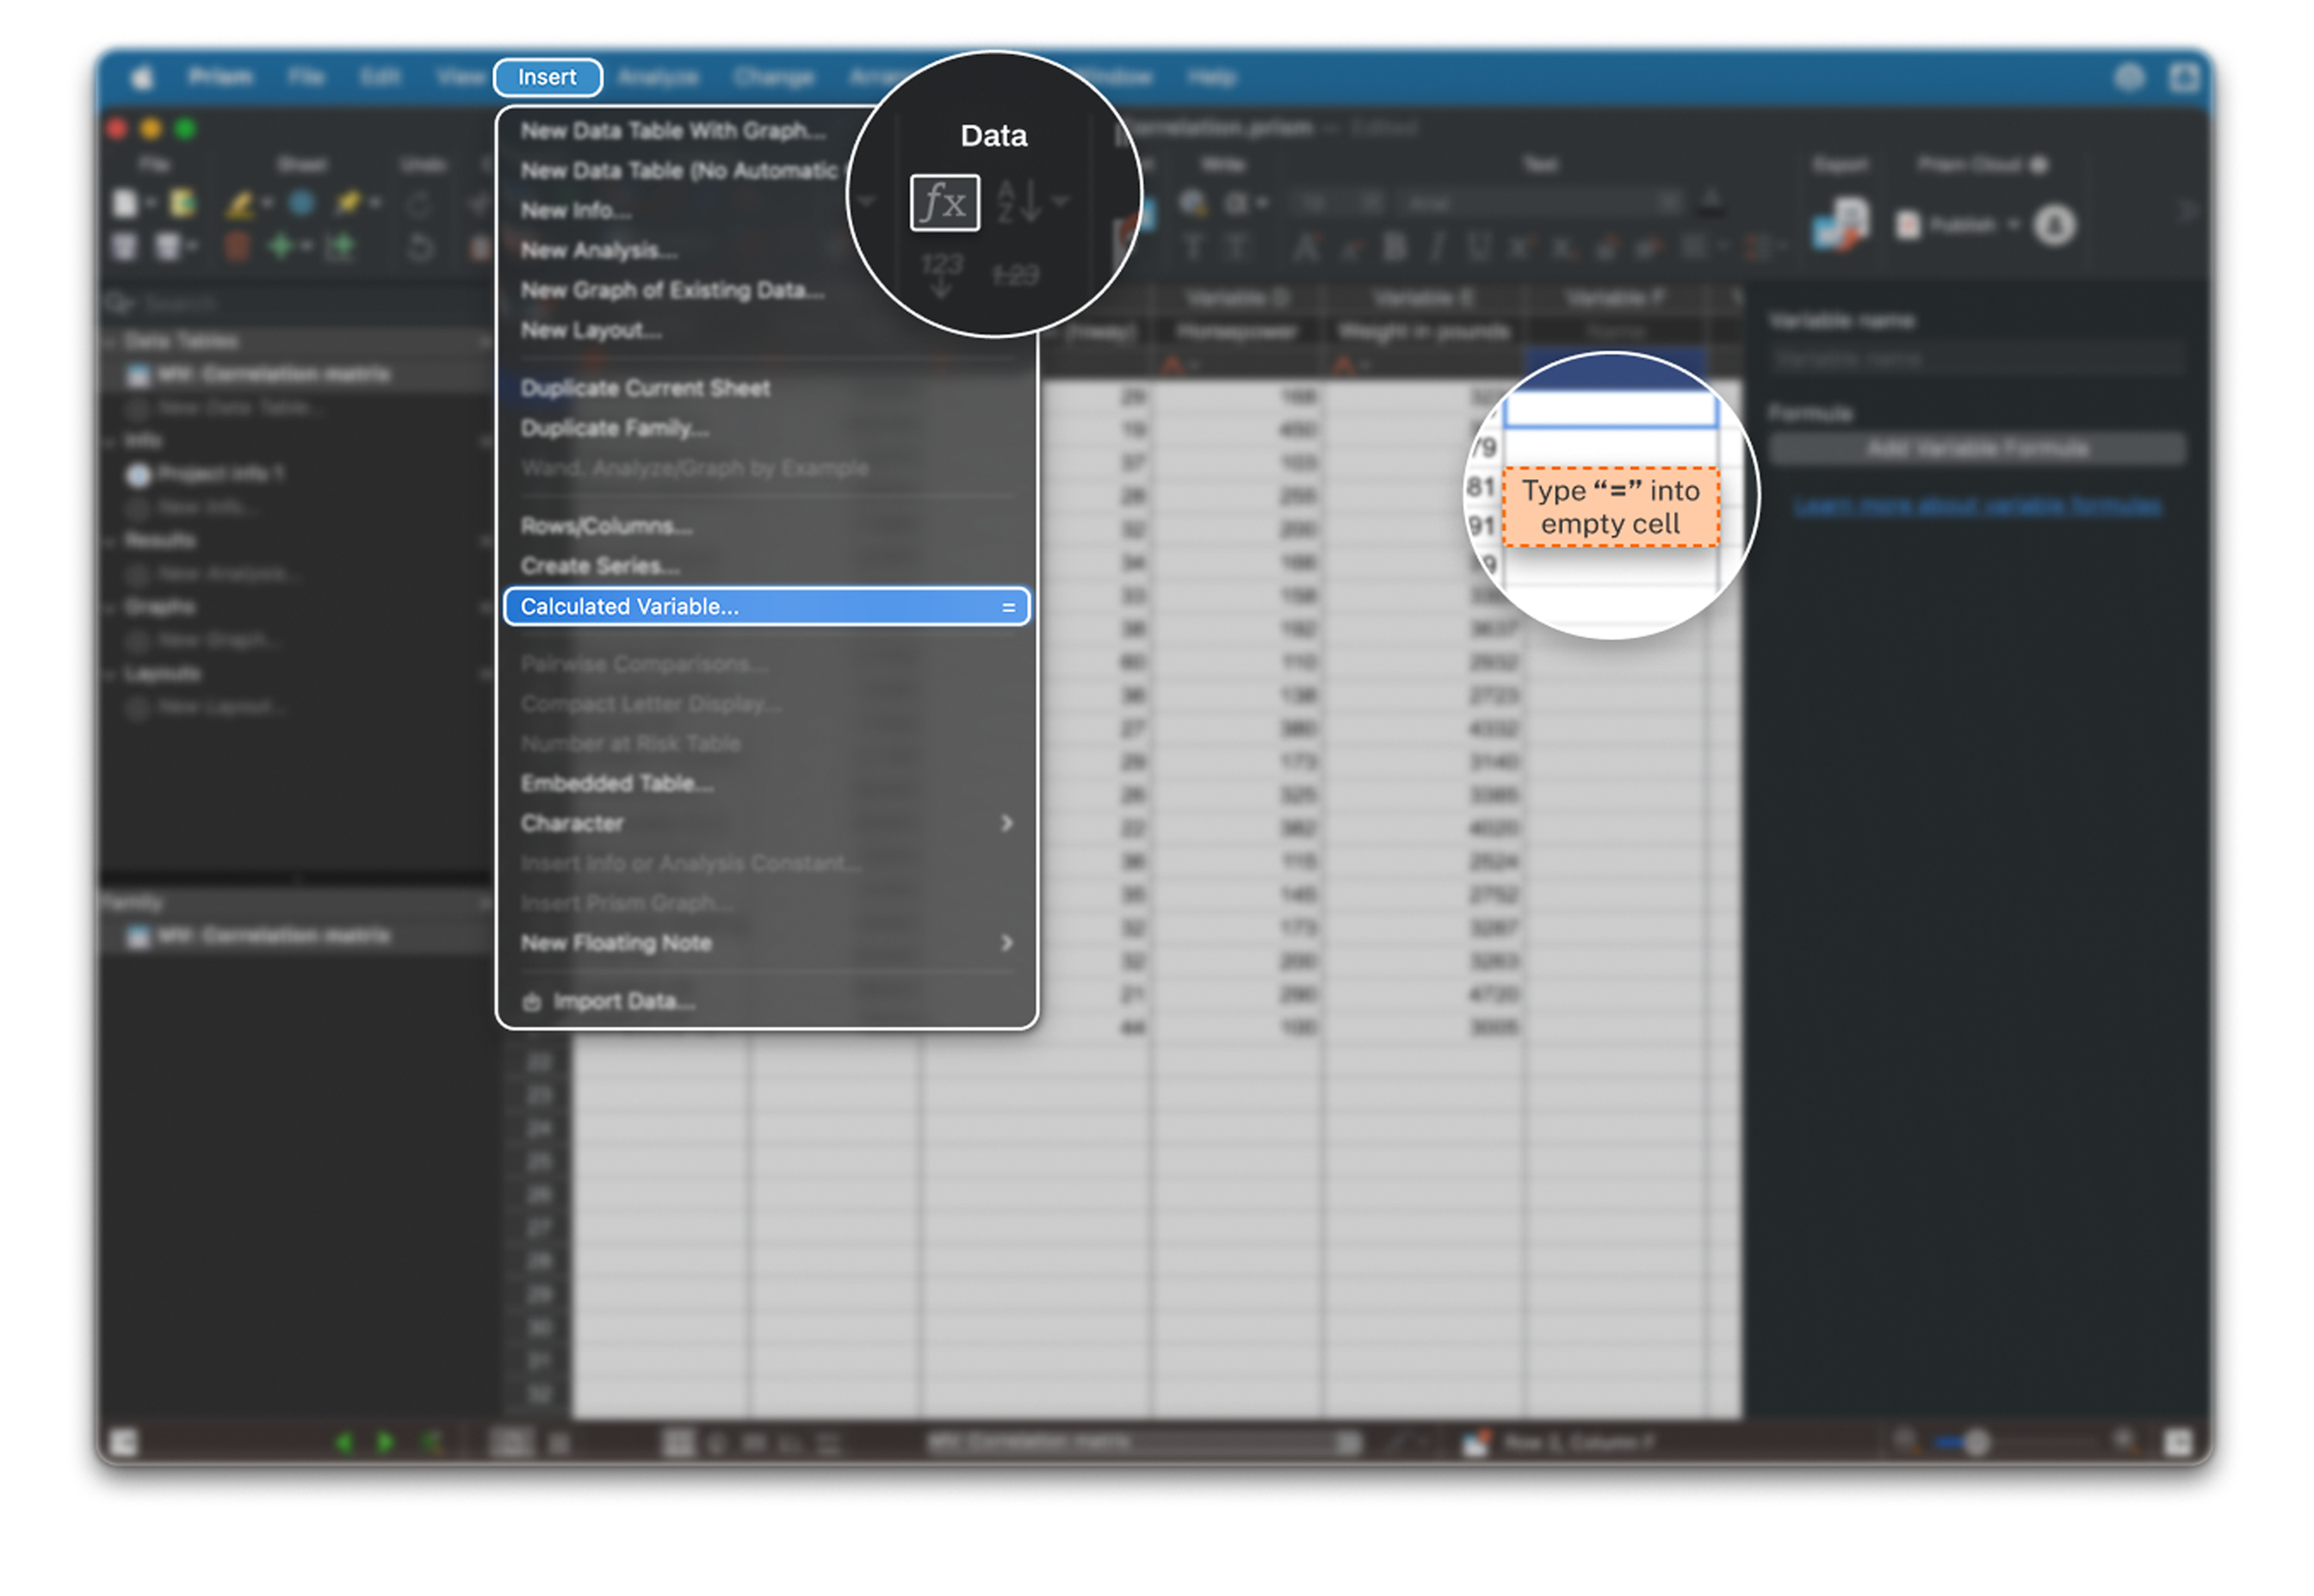Click the red trash delete sheet icon
The height and width of the screenshot is (1596, 2314).
coord(237,246)
